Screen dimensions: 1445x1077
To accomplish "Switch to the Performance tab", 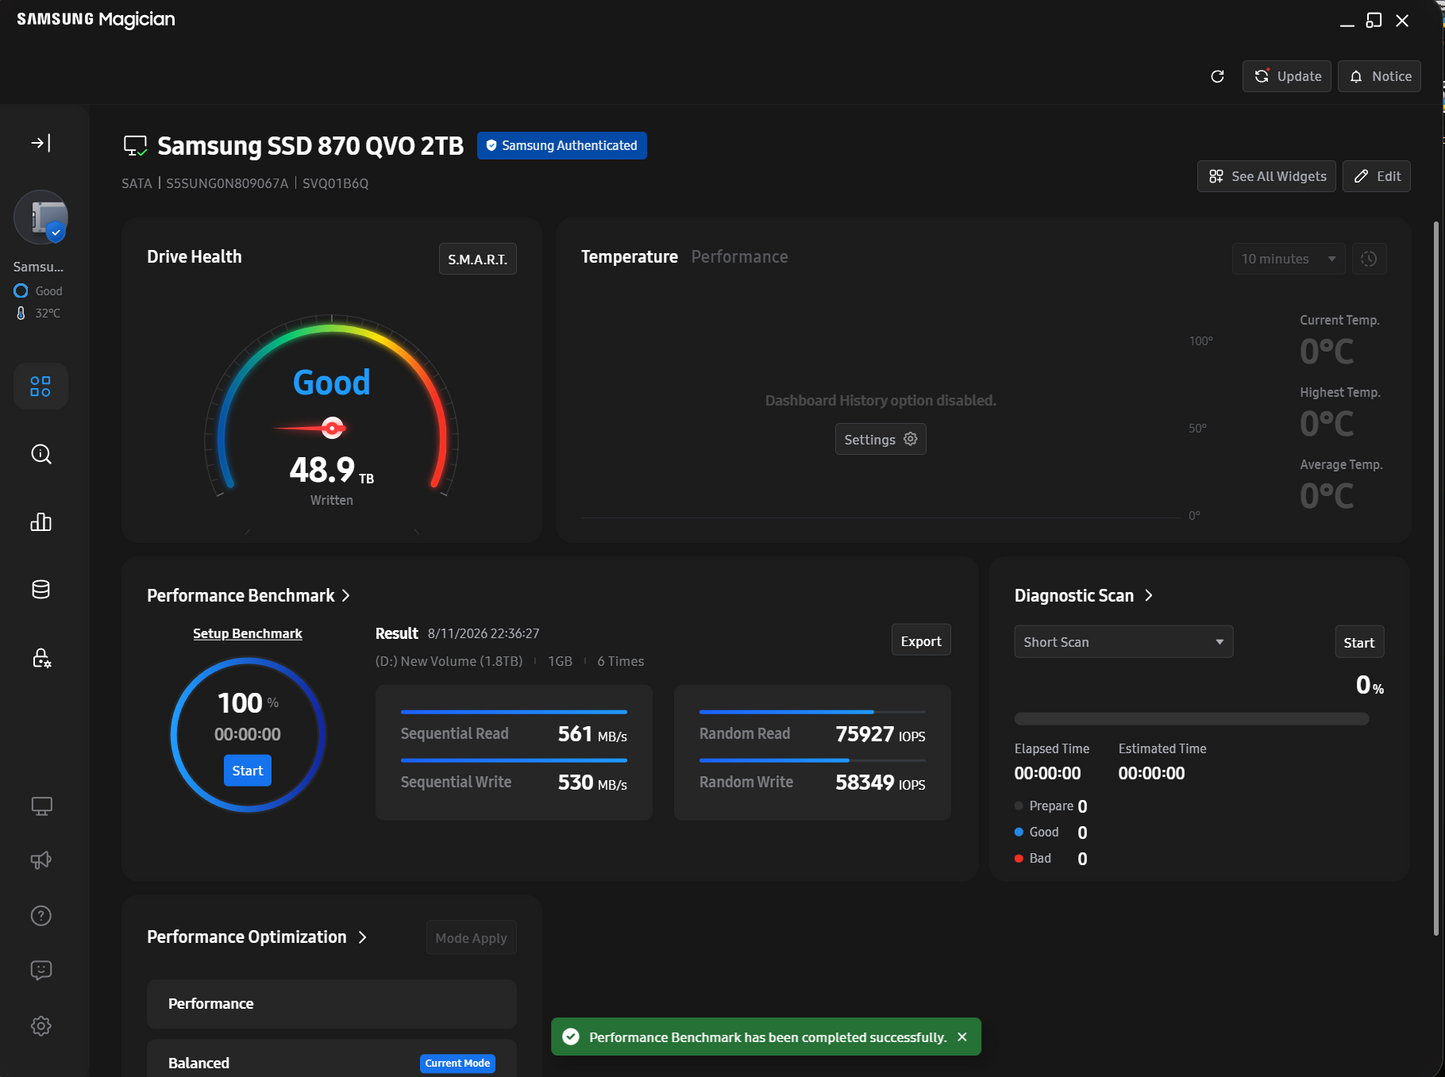I will point(739,257).
